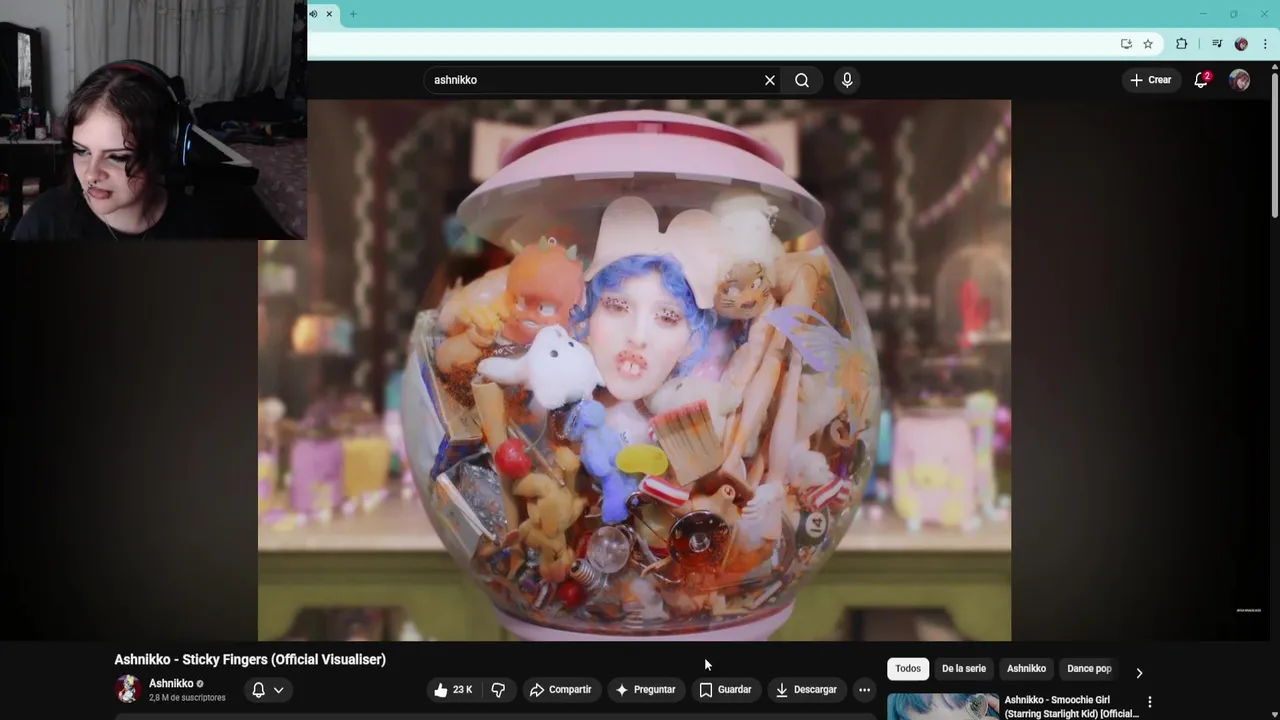Select the Todos filter chip

908,669
